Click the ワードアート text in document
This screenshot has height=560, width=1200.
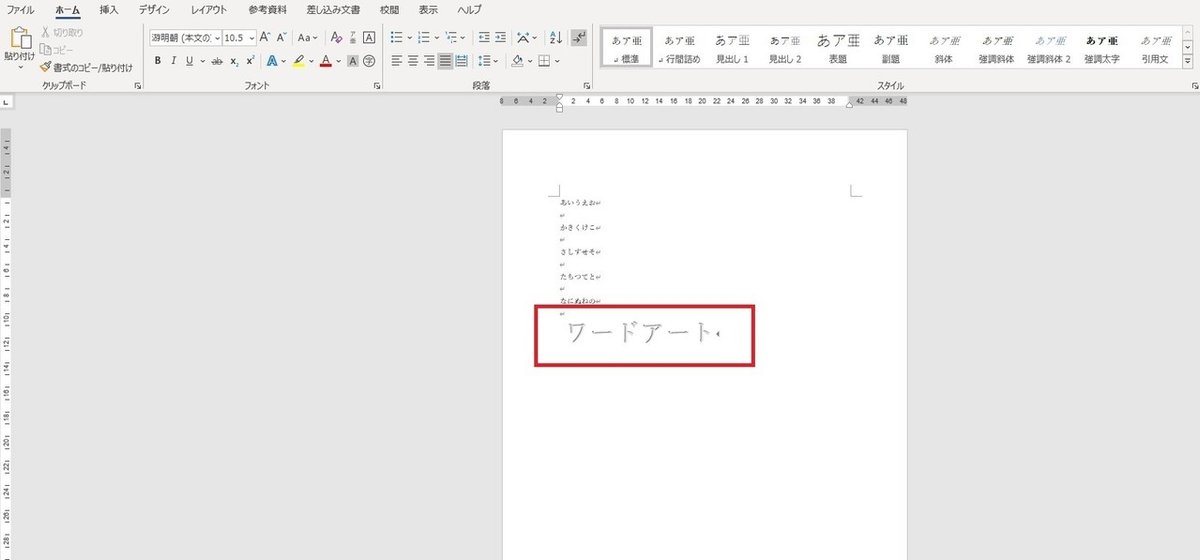(x=640, y=334)
